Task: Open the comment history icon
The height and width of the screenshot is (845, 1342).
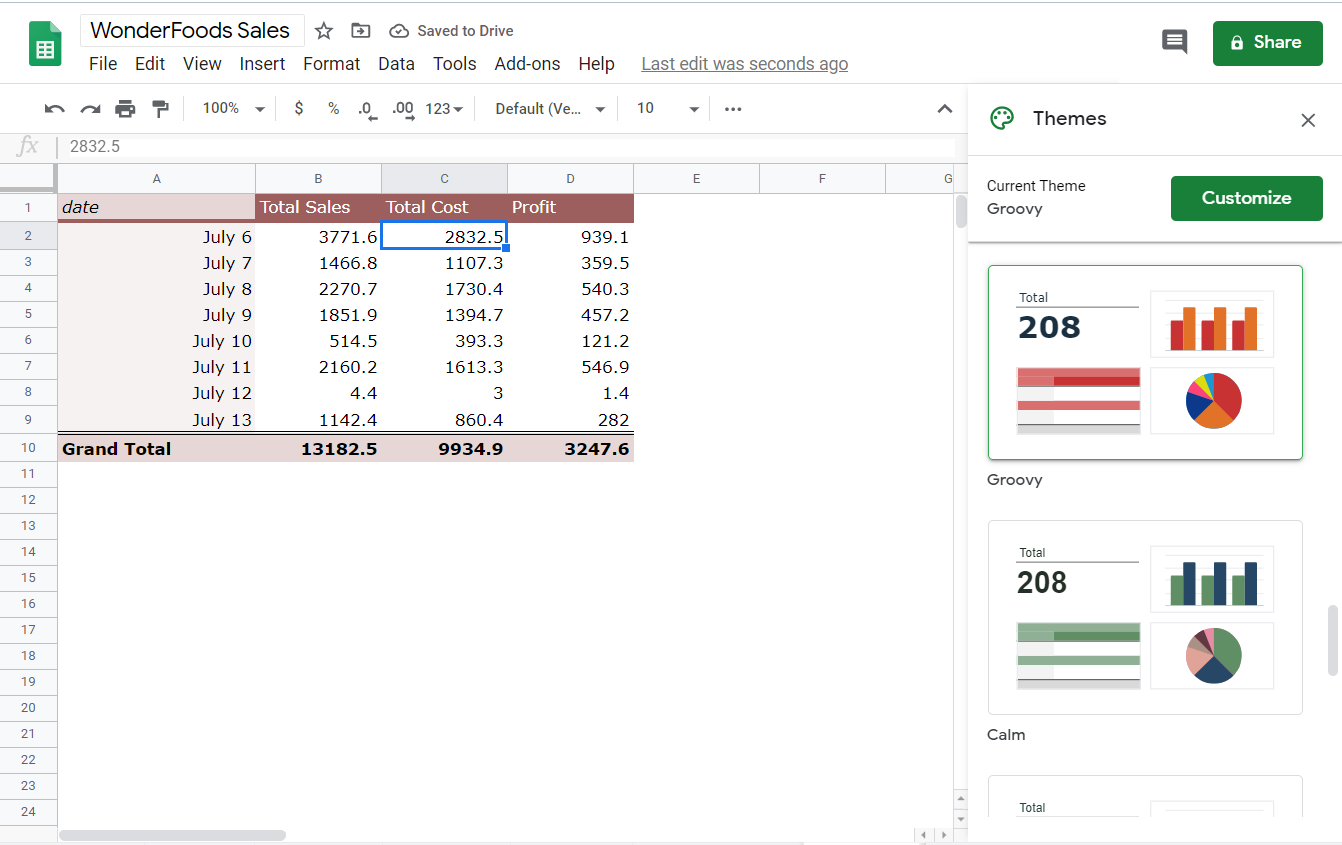Action: (1175, 42)
